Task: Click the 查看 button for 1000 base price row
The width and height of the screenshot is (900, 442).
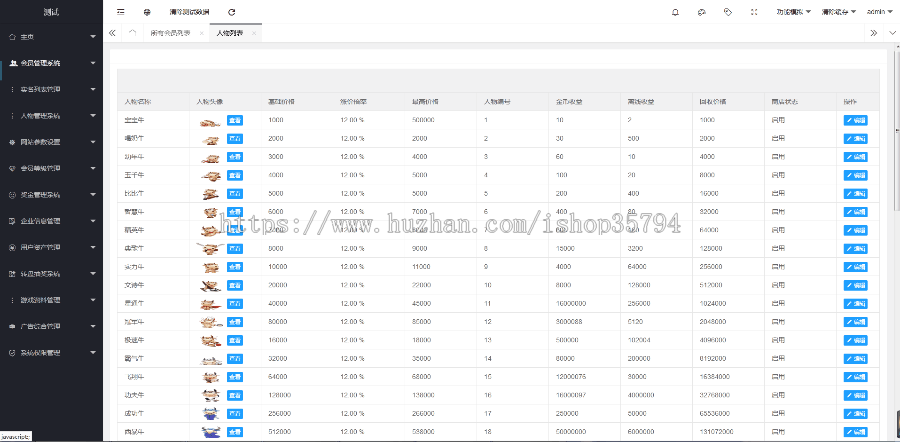Action: click(235, 120)
